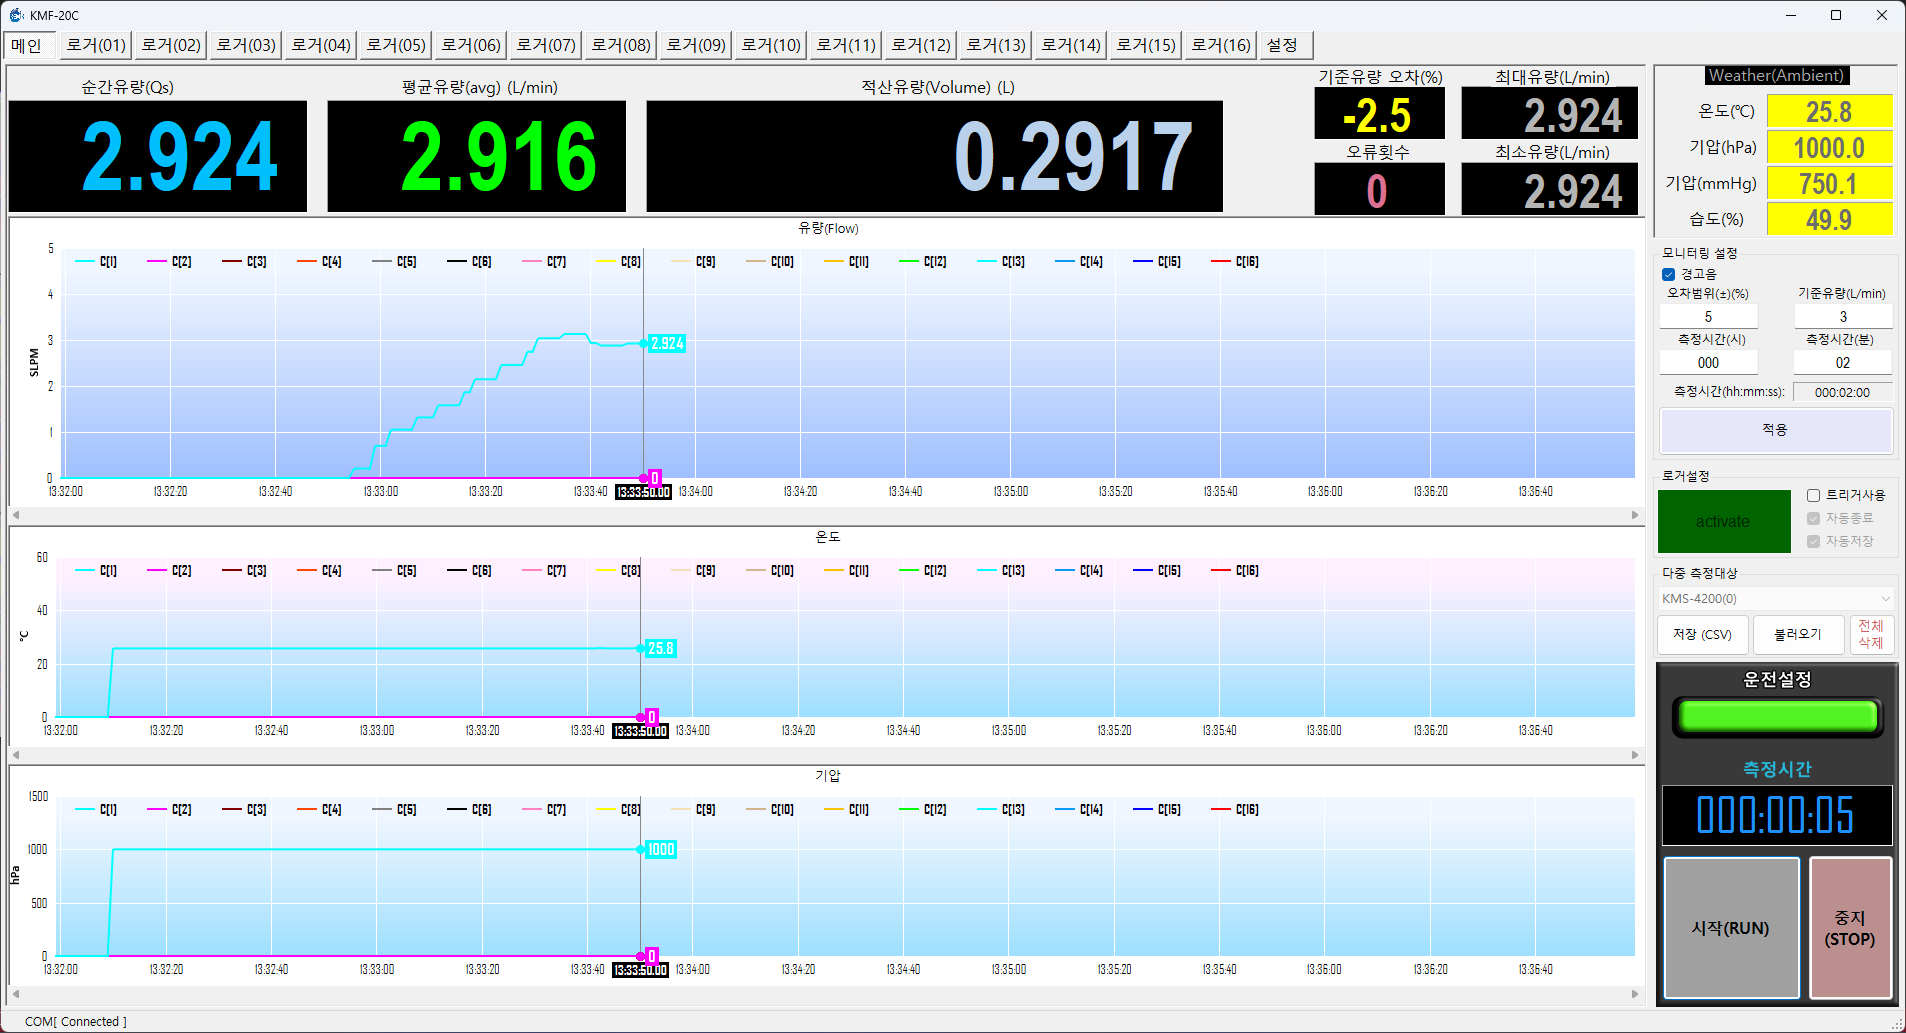1906x1033 pixels.
Task: Open the KMS-4200(0) device dropdown
Action: point(1776,599)
